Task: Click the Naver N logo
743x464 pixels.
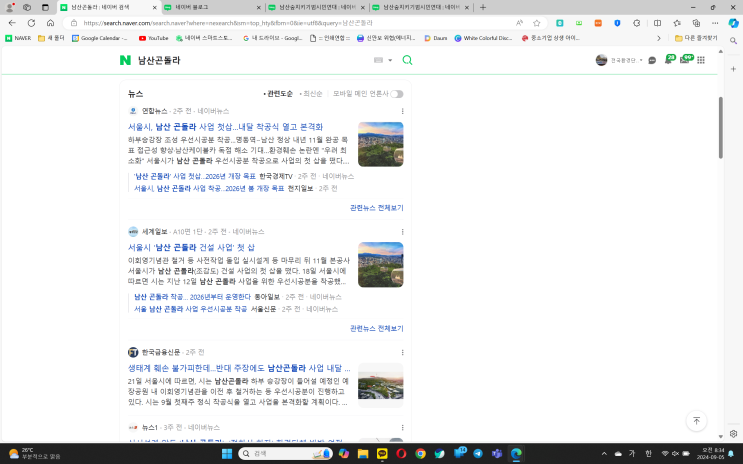Action: point(125,60)
